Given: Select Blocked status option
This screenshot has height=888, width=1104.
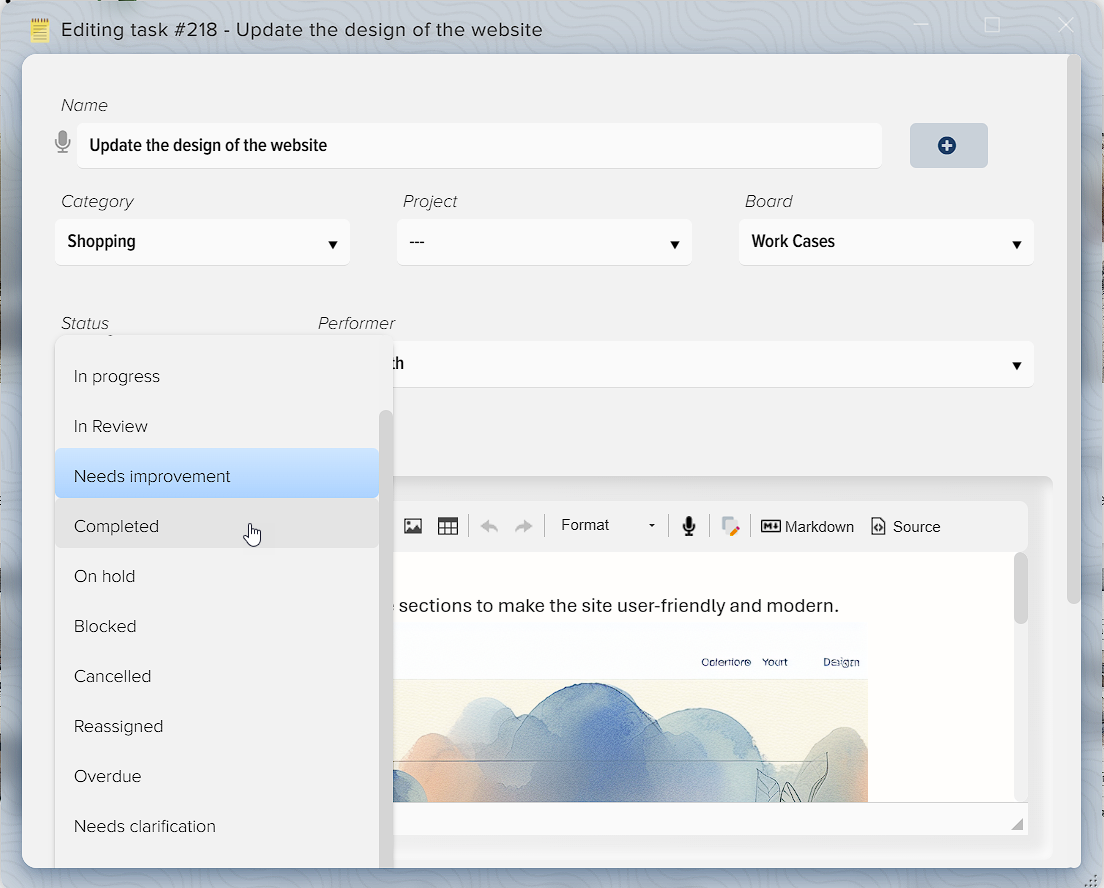Looking at the screenshot, I should coord(217,627).
